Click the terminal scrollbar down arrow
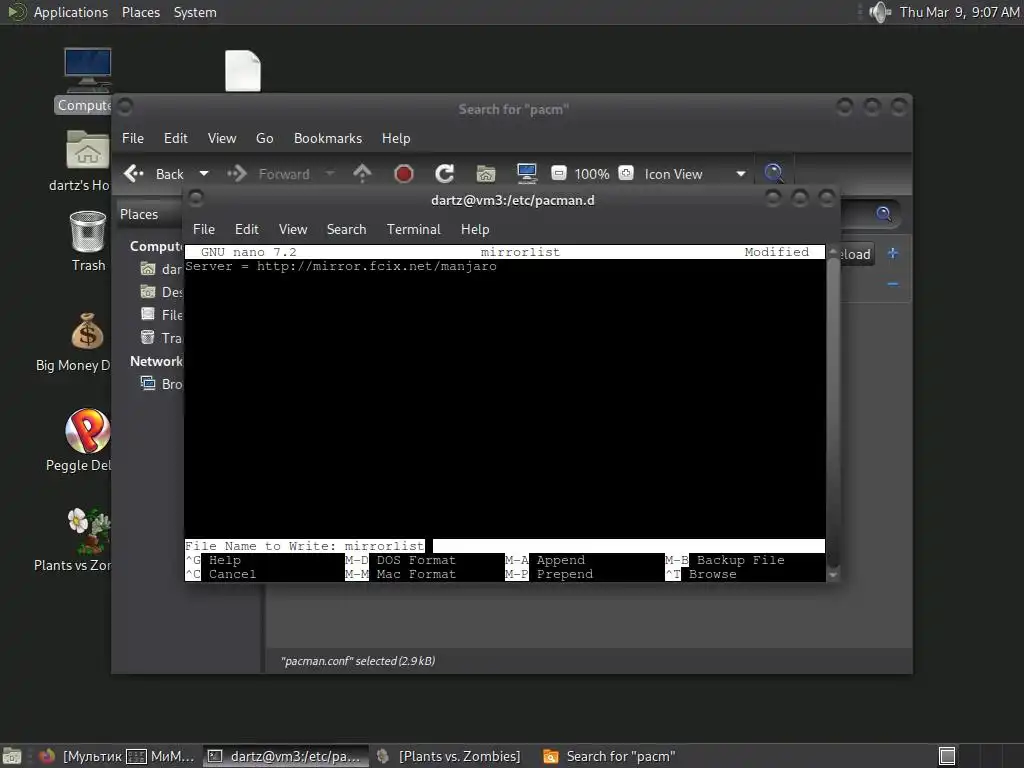Image resolution: width=1024 pixels, height=768 pixels. (833, 575)
